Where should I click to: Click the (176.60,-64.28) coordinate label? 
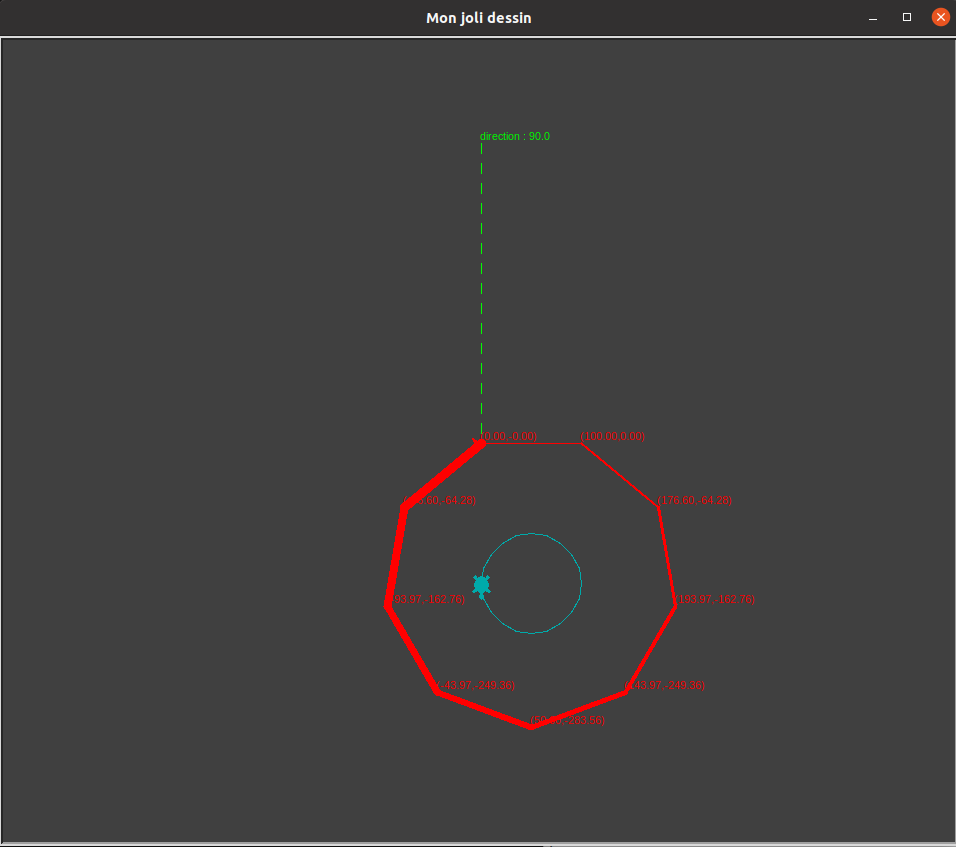point(695,500)
